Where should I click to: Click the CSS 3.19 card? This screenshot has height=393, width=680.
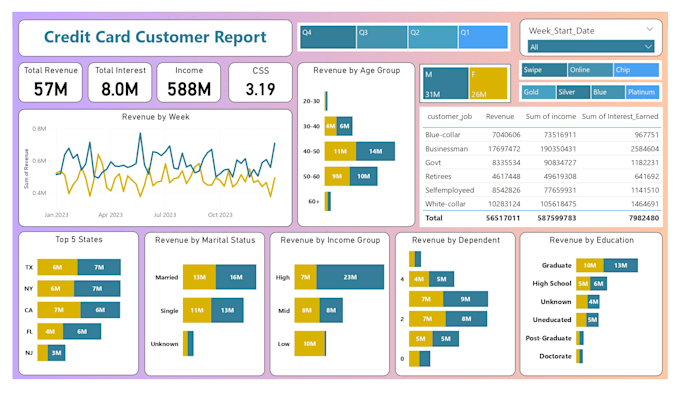click(260, 82)
